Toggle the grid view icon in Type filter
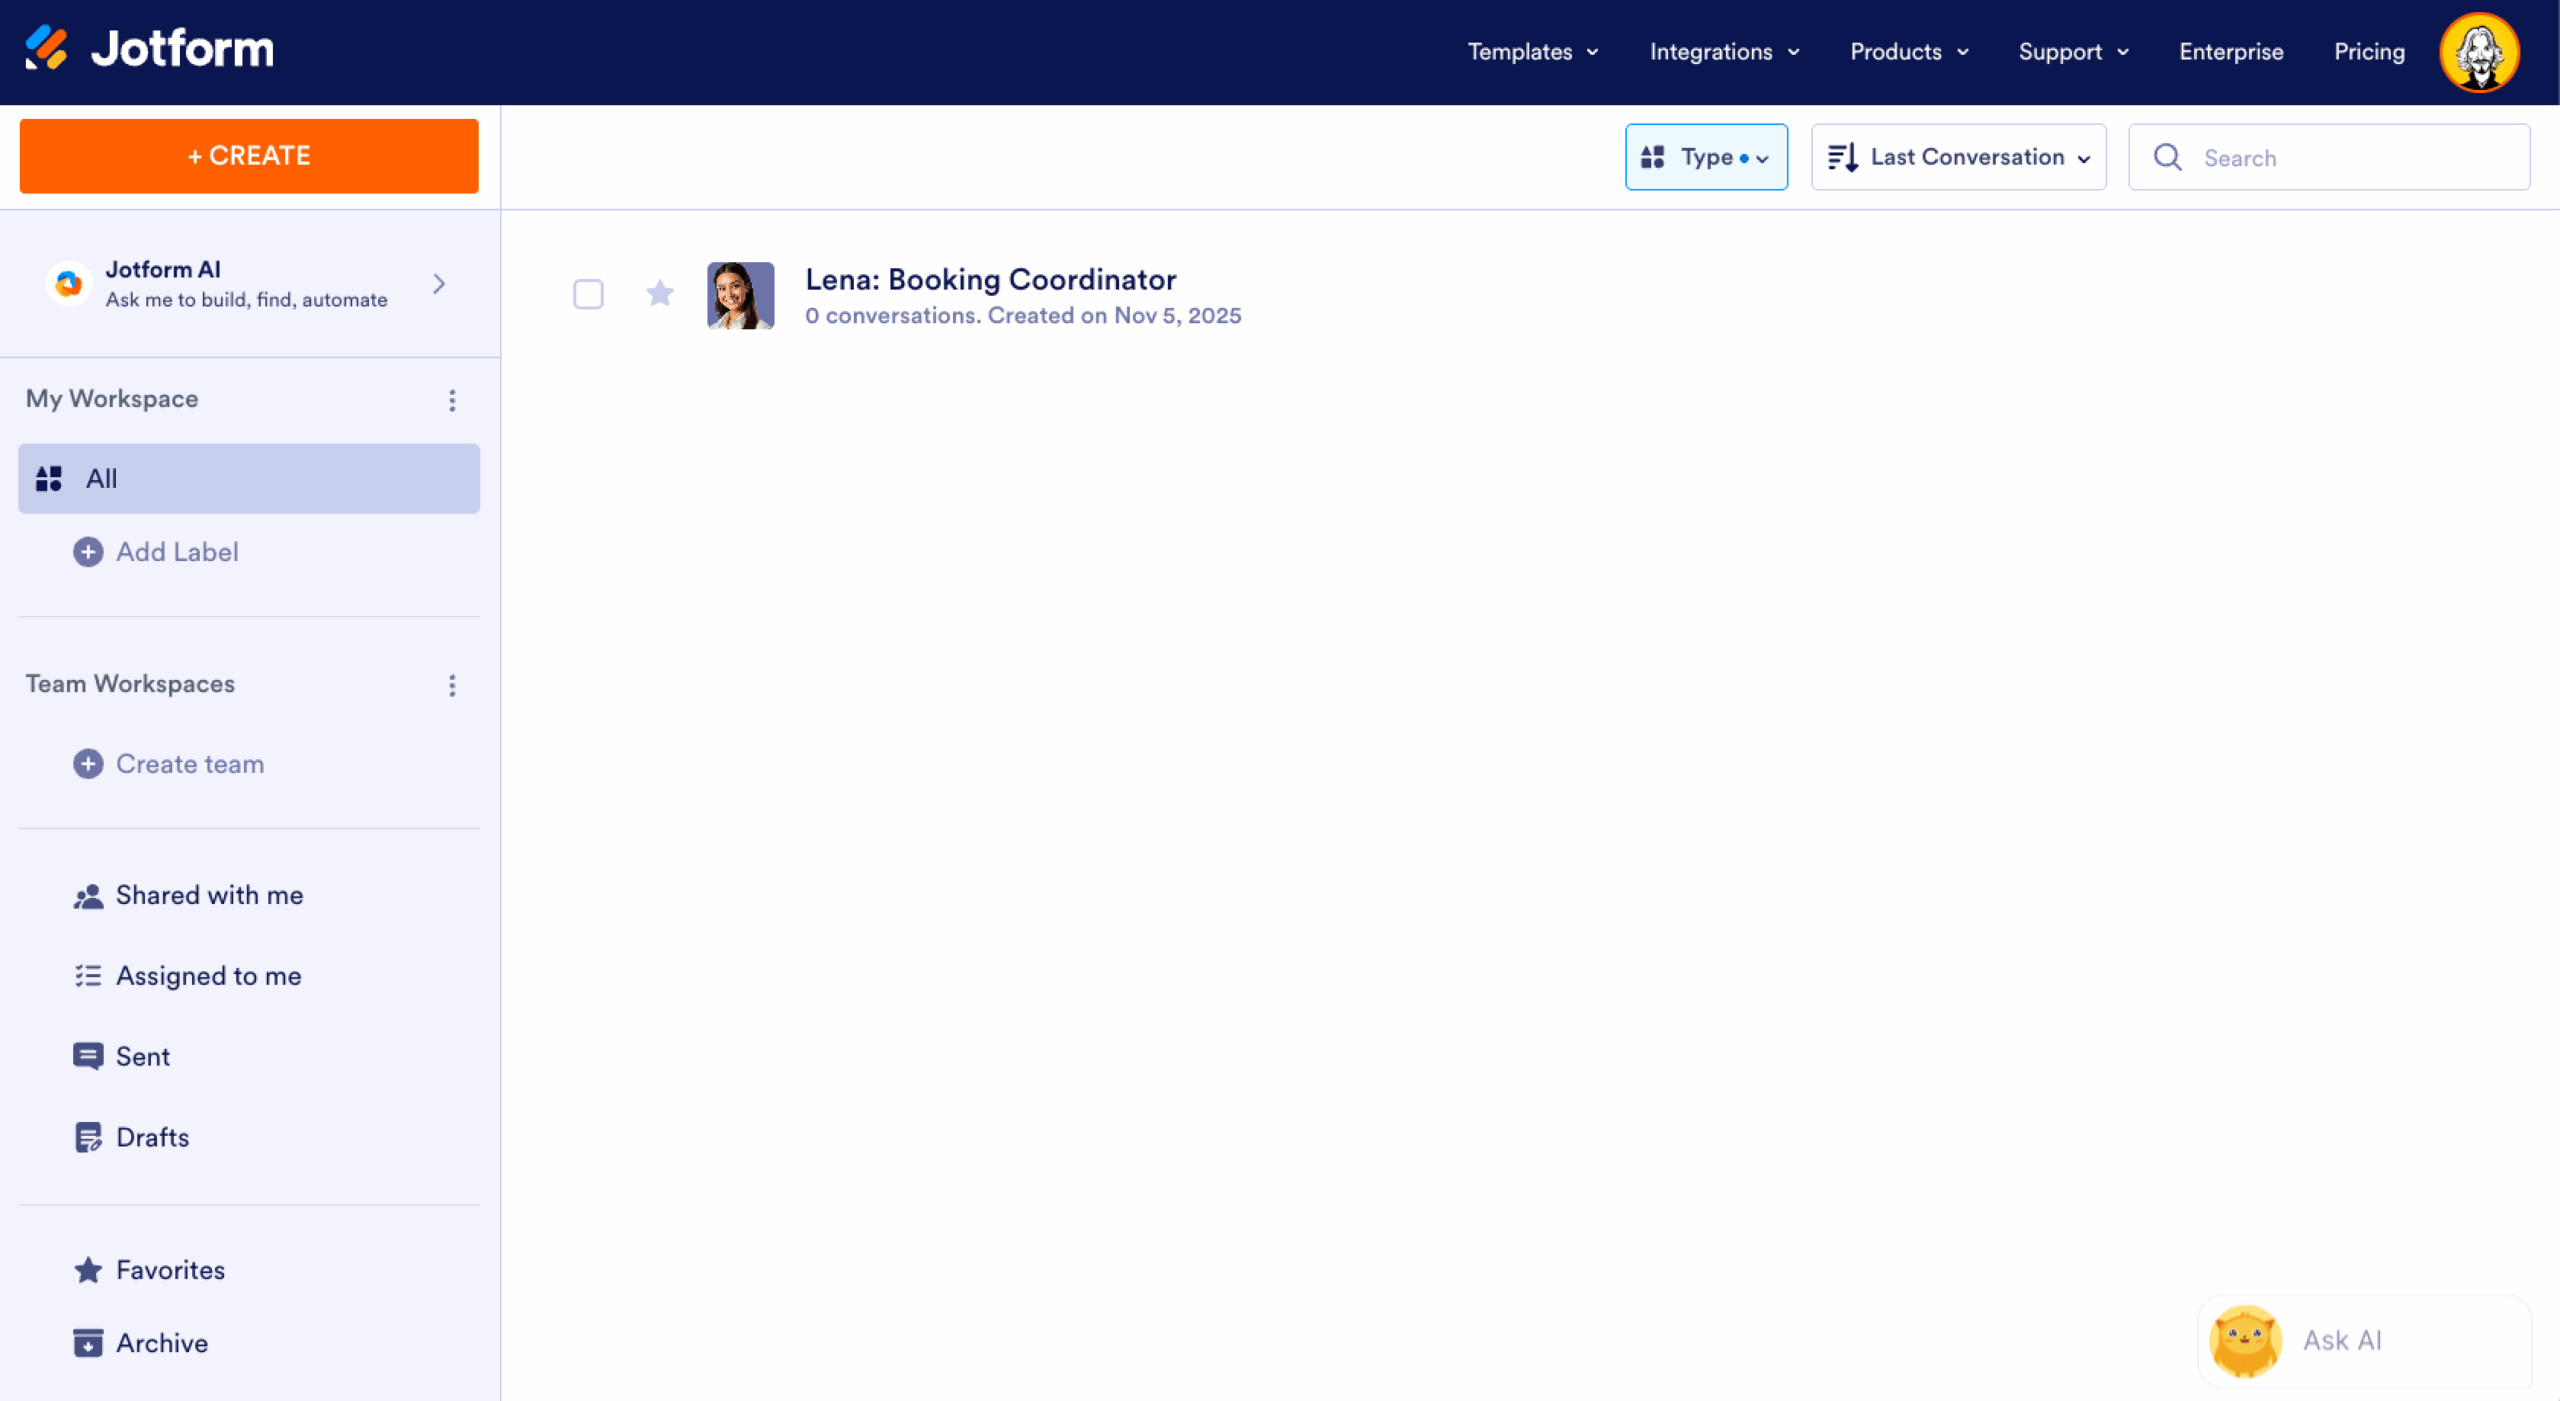 click(1654, 157)
